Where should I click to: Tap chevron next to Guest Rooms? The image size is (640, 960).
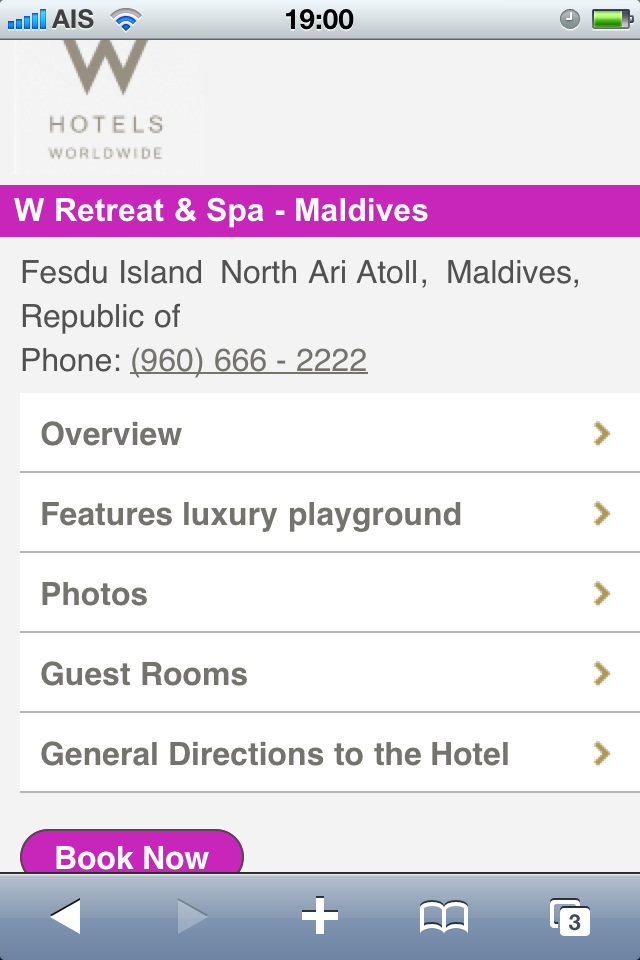tap(601, 673)
